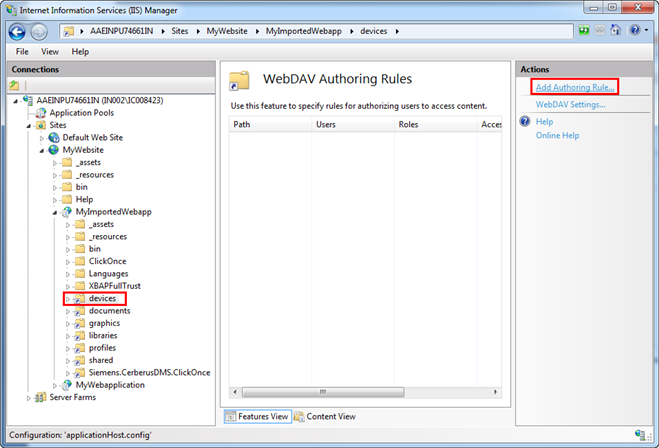Click the refresh icon in the address bar
This screenshot has height=448, width=659.
pyautogui.click(x=584, y=31)
